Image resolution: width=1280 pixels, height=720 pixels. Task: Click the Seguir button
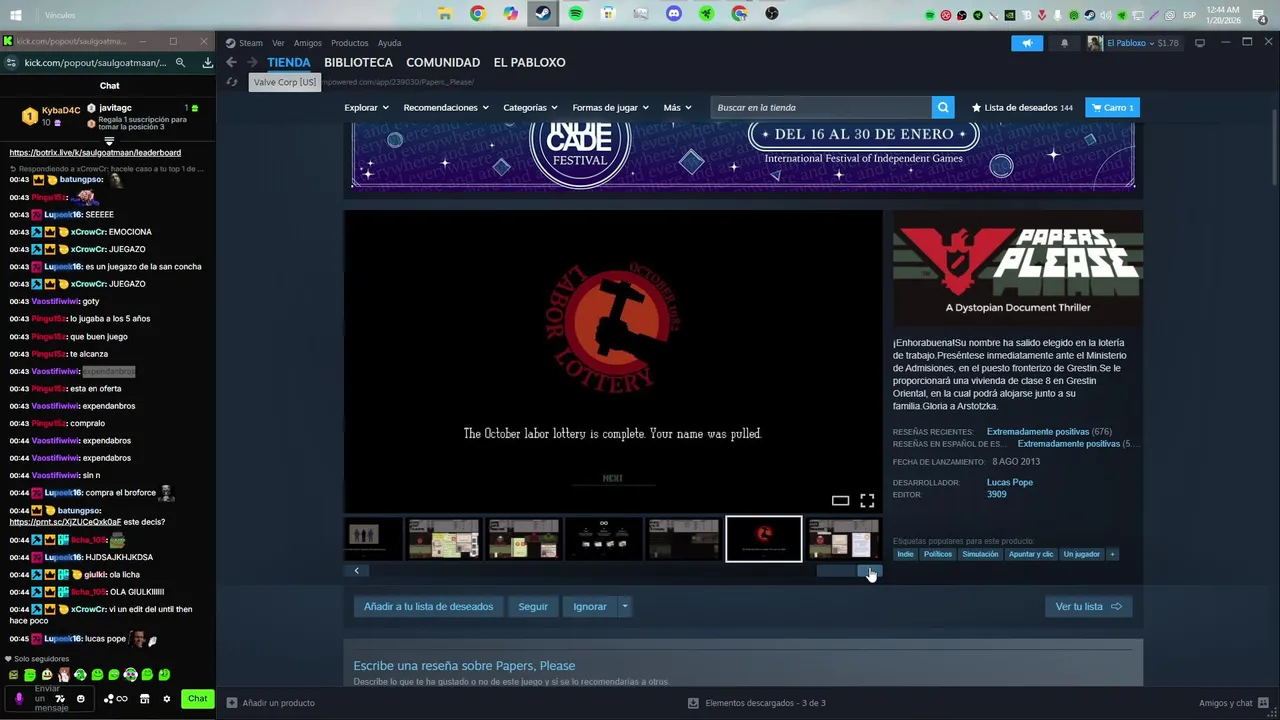533,606
